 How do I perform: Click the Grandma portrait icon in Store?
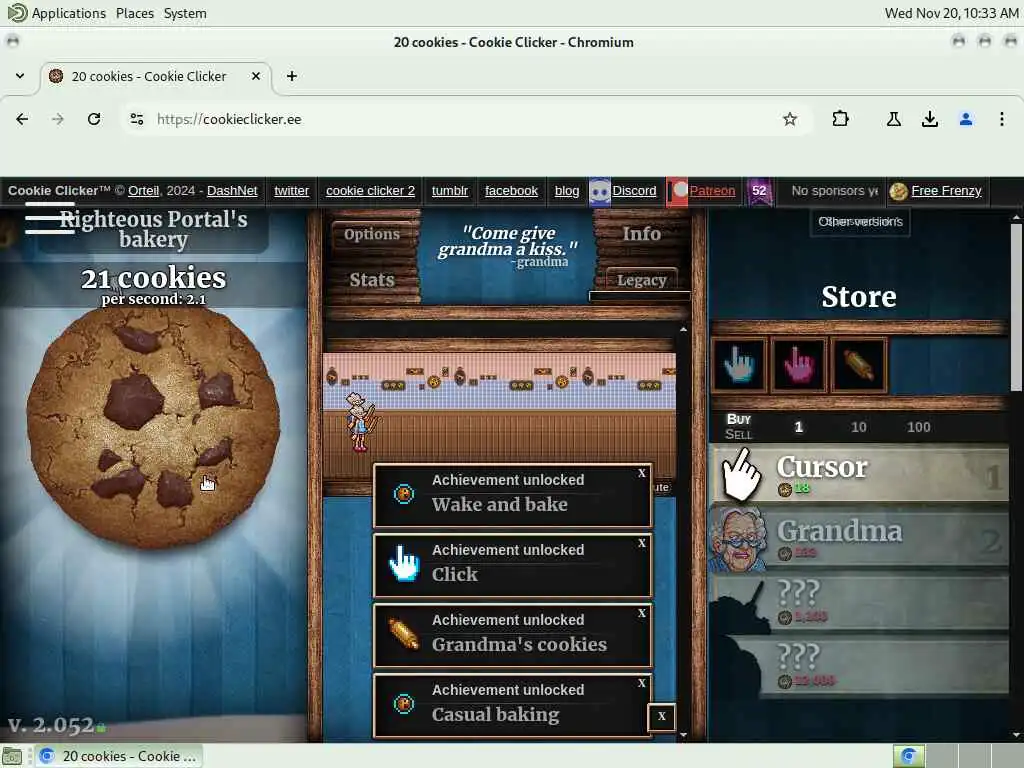[738, 539]
